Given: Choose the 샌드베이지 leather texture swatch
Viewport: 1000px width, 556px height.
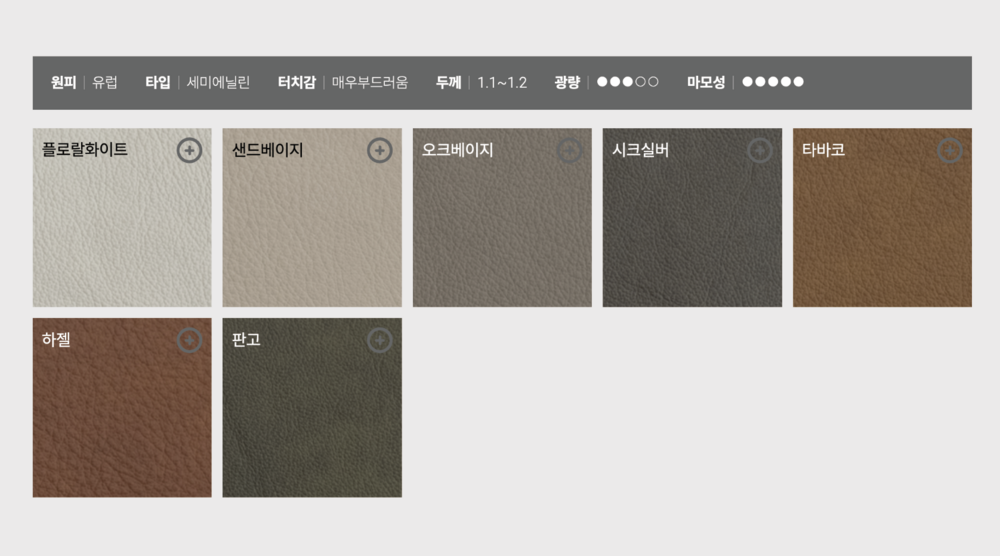Looking at the screenshot, I should coord(312,230).
